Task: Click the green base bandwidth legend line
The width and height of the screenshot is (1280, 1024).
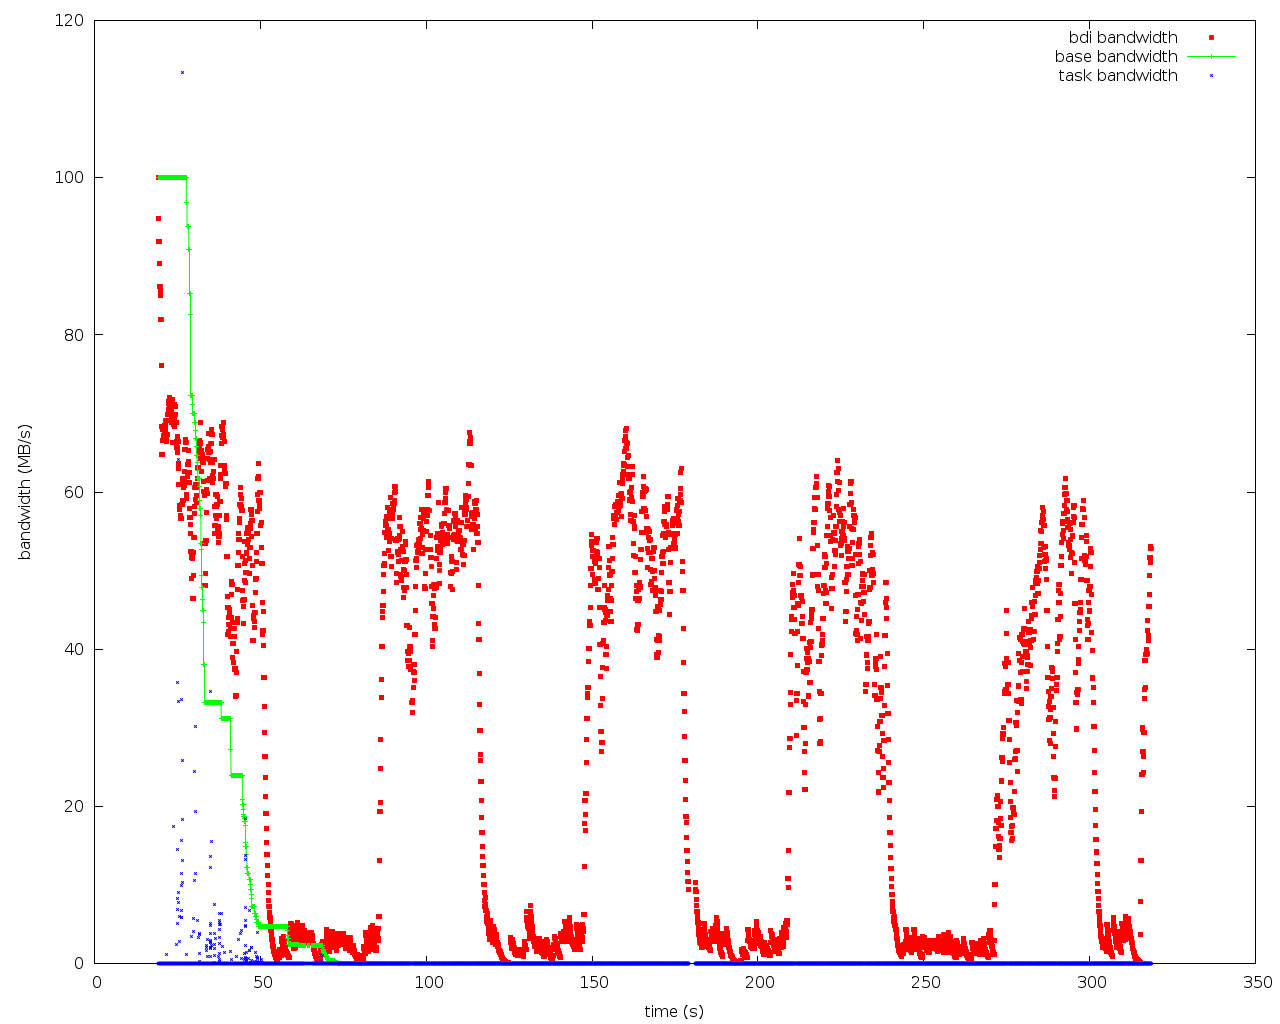Action: [1211, 57]
